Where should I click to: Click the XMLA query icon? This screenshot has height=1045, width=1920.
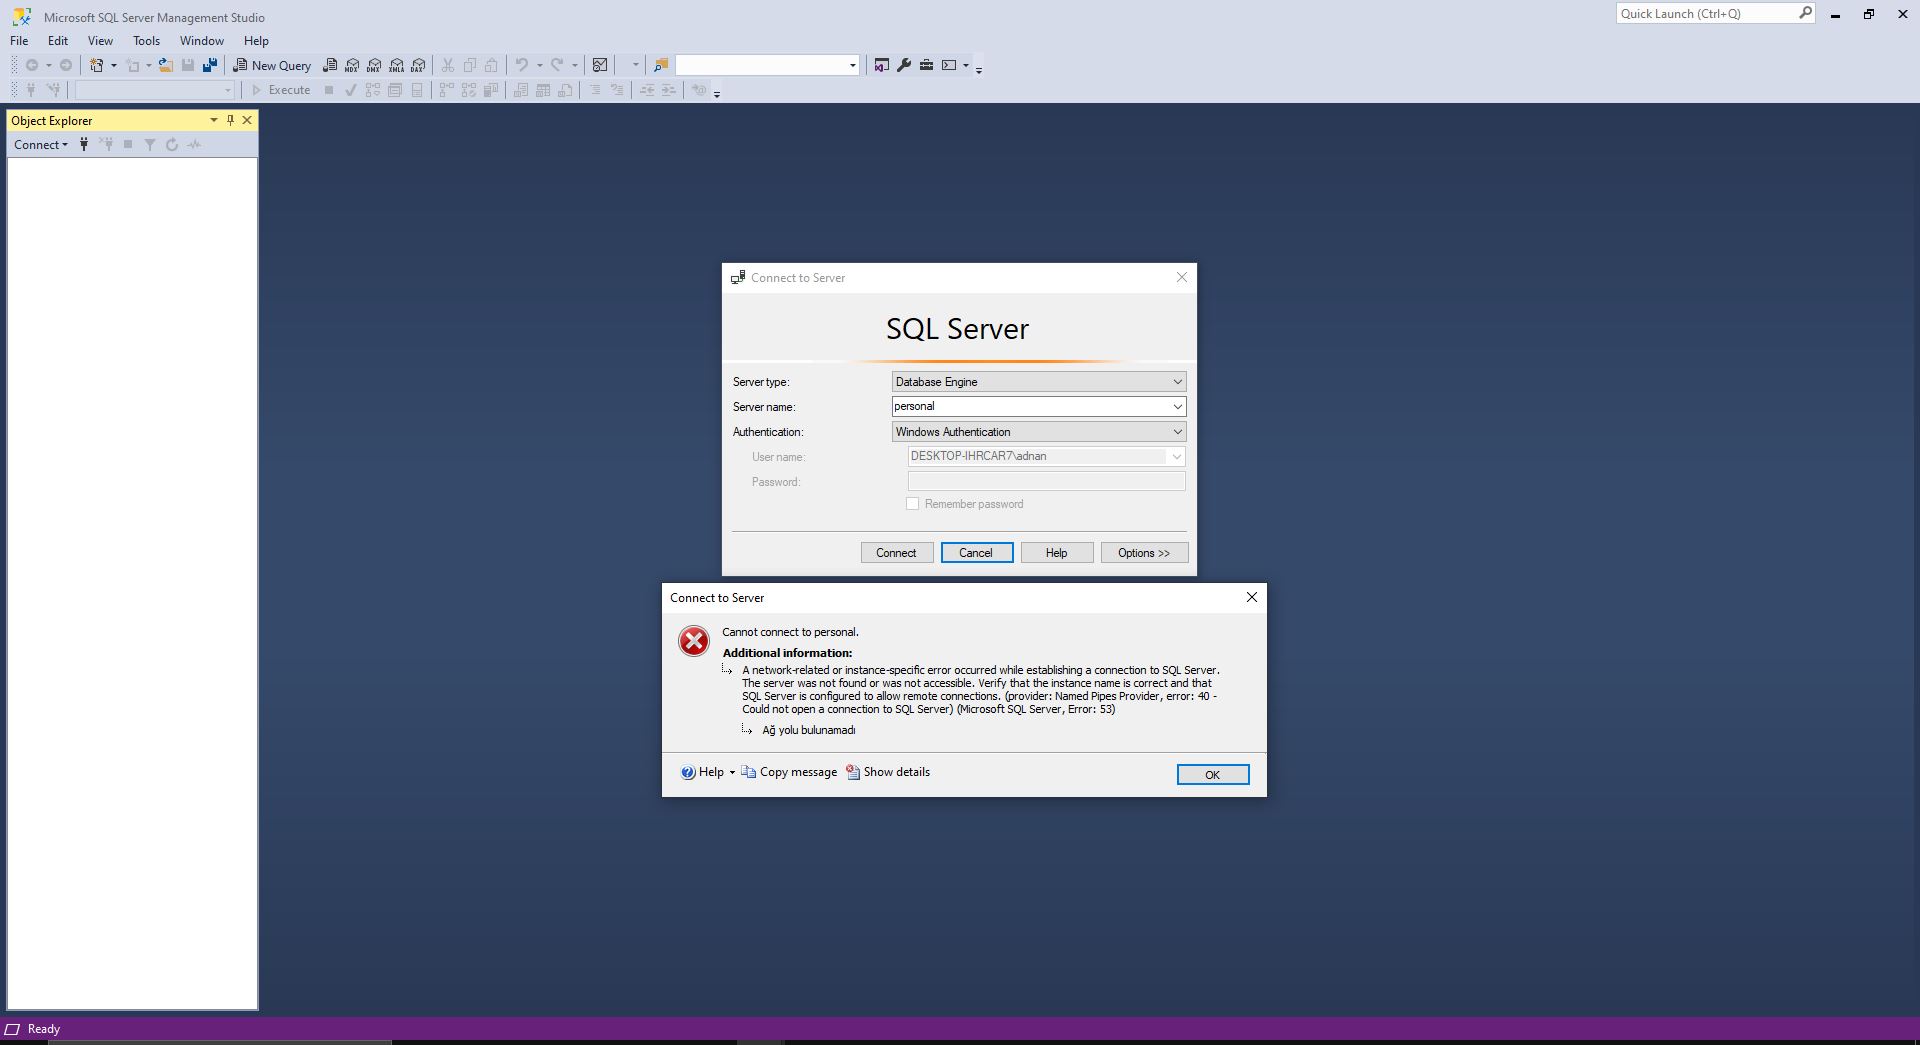(x=396, y=65)
